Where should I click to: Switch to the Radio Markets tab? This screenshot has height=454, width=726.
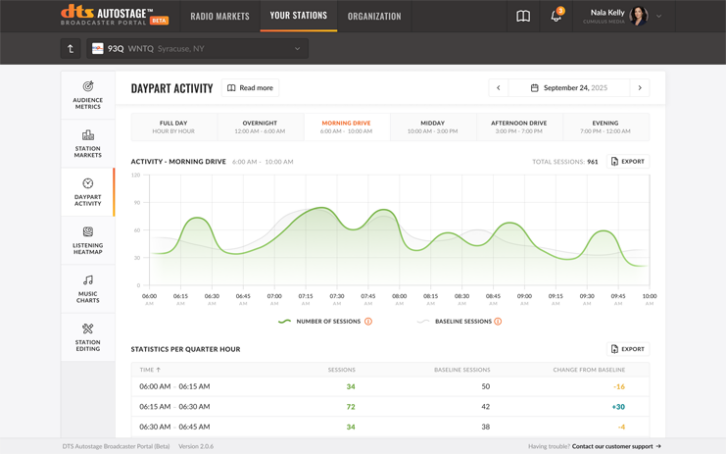point(220,16)
